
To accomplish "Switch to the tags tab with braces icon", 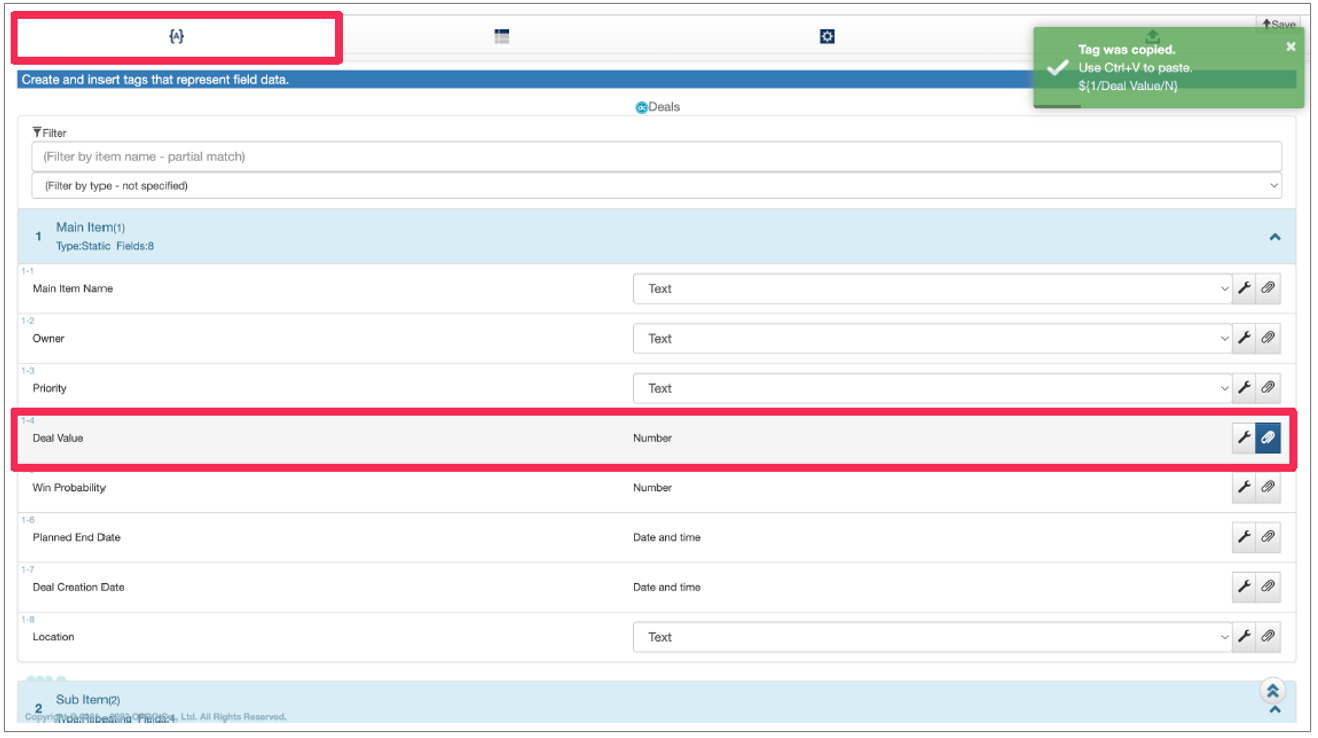I will pos(177,37).
